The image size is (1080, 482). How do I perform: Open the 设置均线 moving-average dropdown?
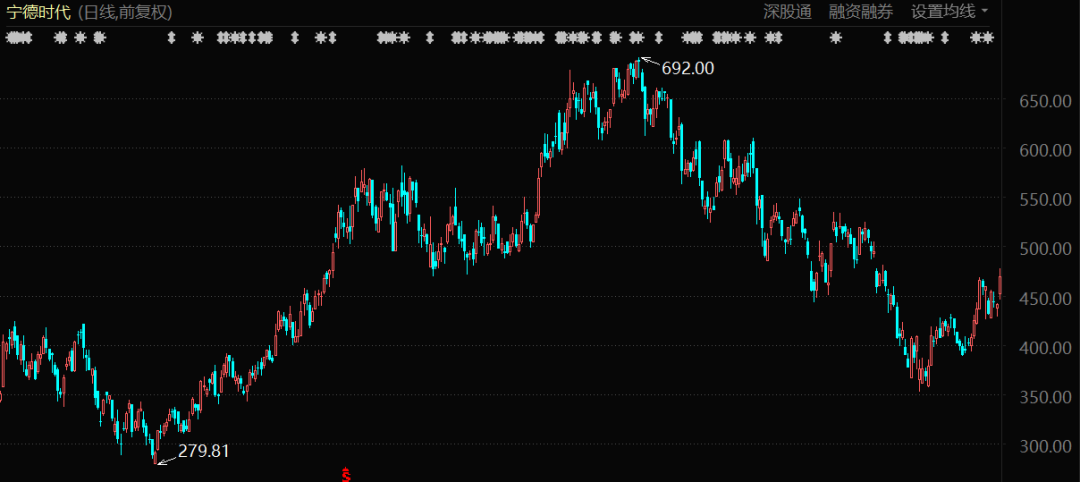[949, 11]
